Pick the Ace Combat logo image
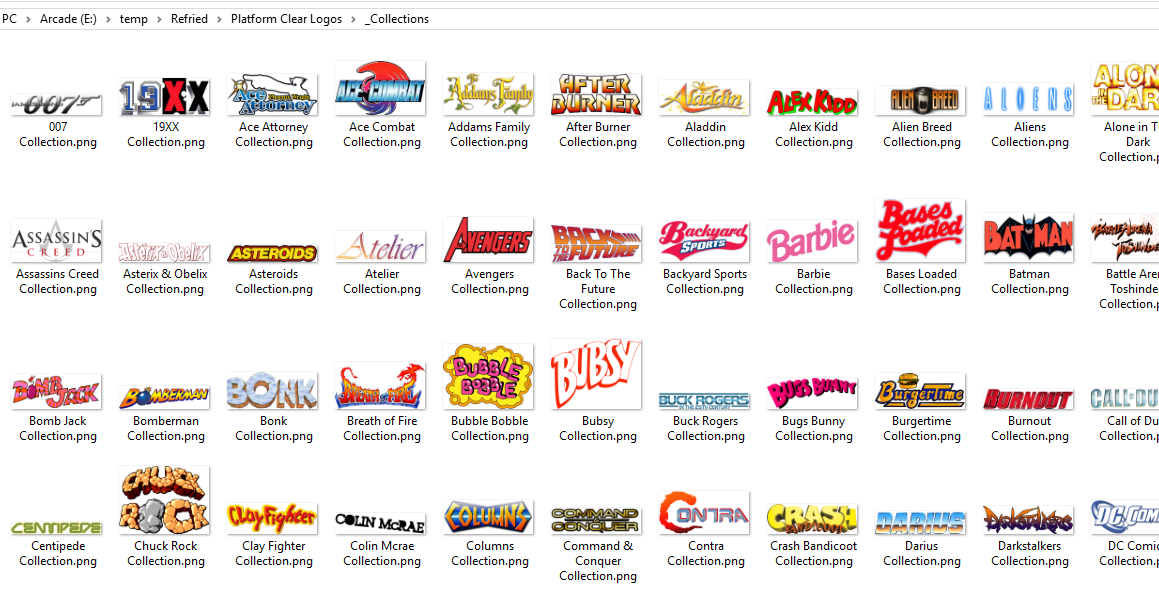 tap(380, 88)
